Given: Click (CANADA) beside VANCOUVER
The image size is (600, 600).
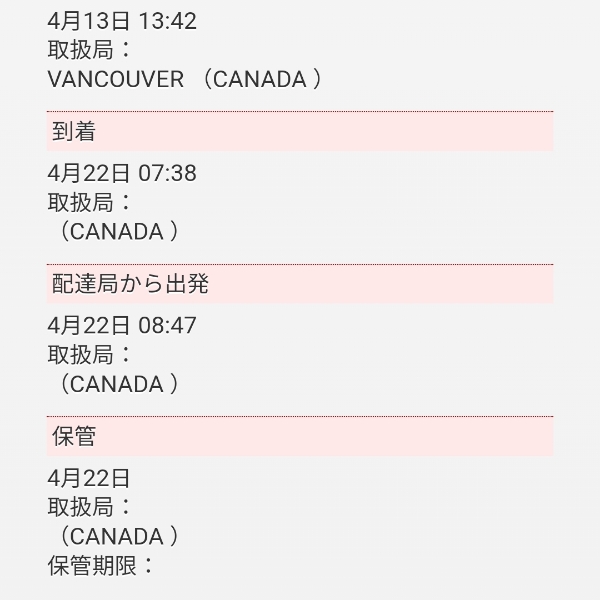Looking at the screenshot, I should pyautogui.click(x=262, y=79).
